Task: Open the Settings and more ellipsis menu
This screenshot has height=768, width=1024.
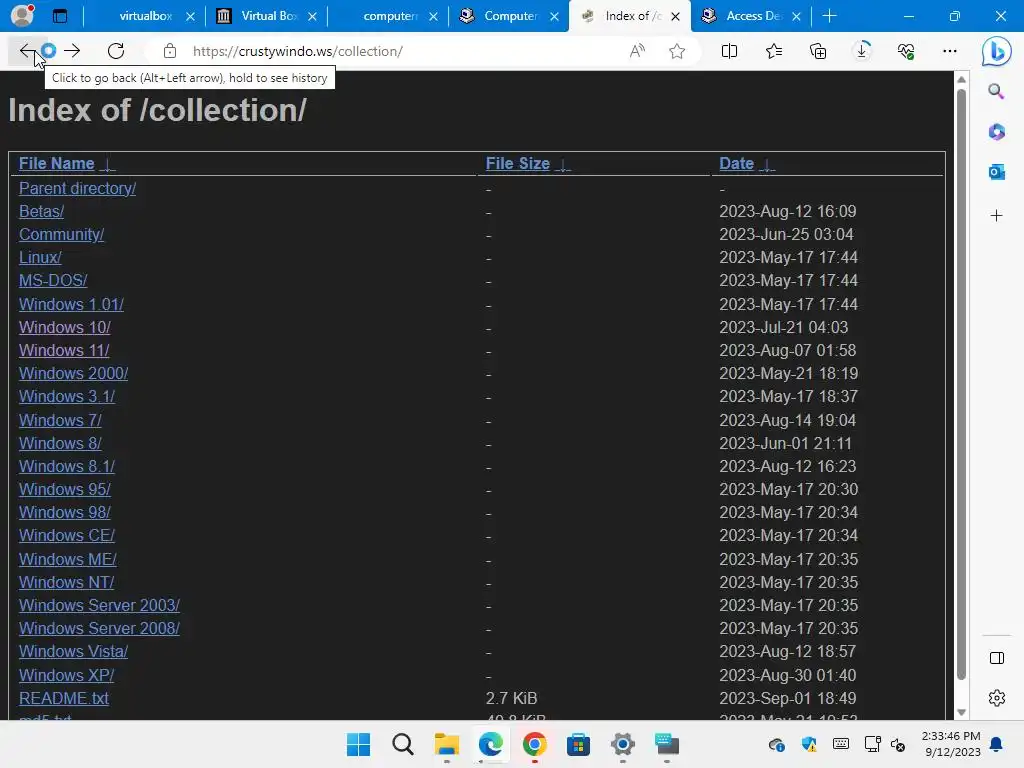Action: (x=950, y=51)
